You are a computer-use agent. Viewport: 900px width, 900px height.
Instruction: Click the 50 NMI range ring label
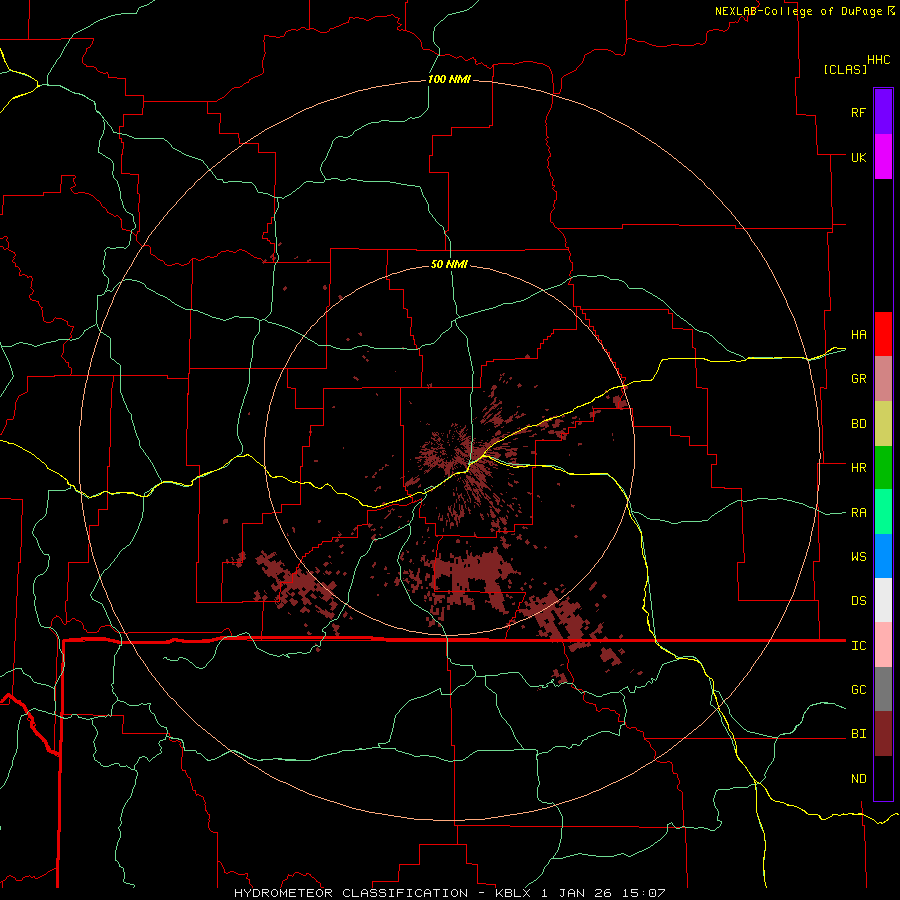[x=449, y=264]
